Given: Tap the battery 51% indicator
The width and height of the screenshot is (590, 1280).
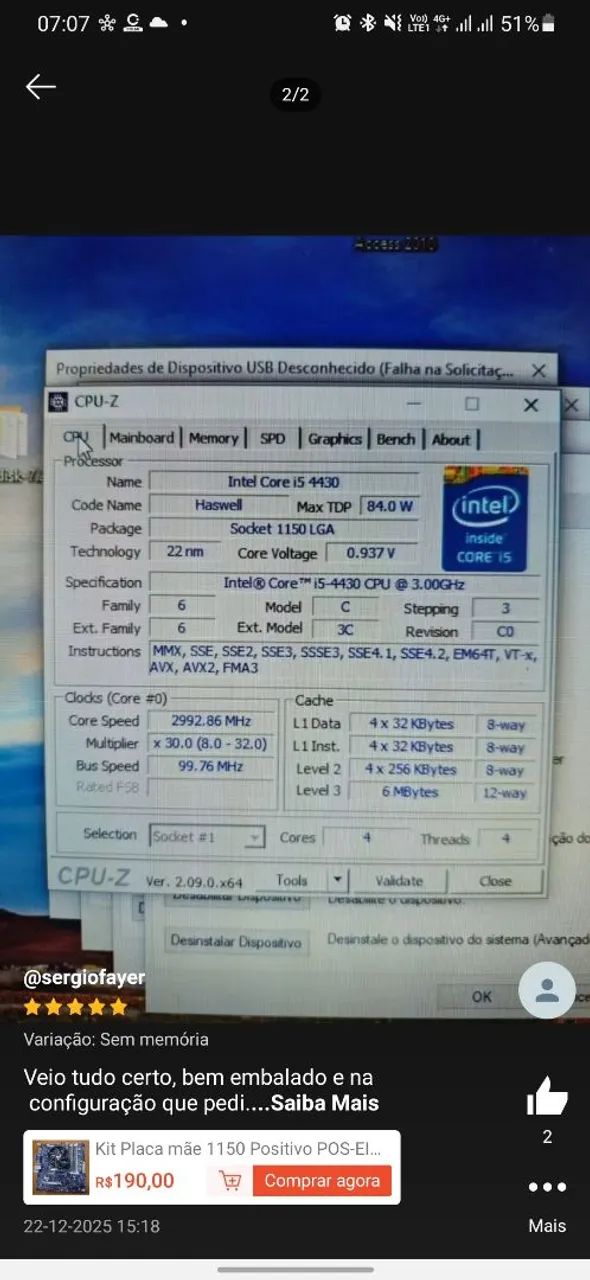Looking at the screenshot, I should tap(528, 23).
